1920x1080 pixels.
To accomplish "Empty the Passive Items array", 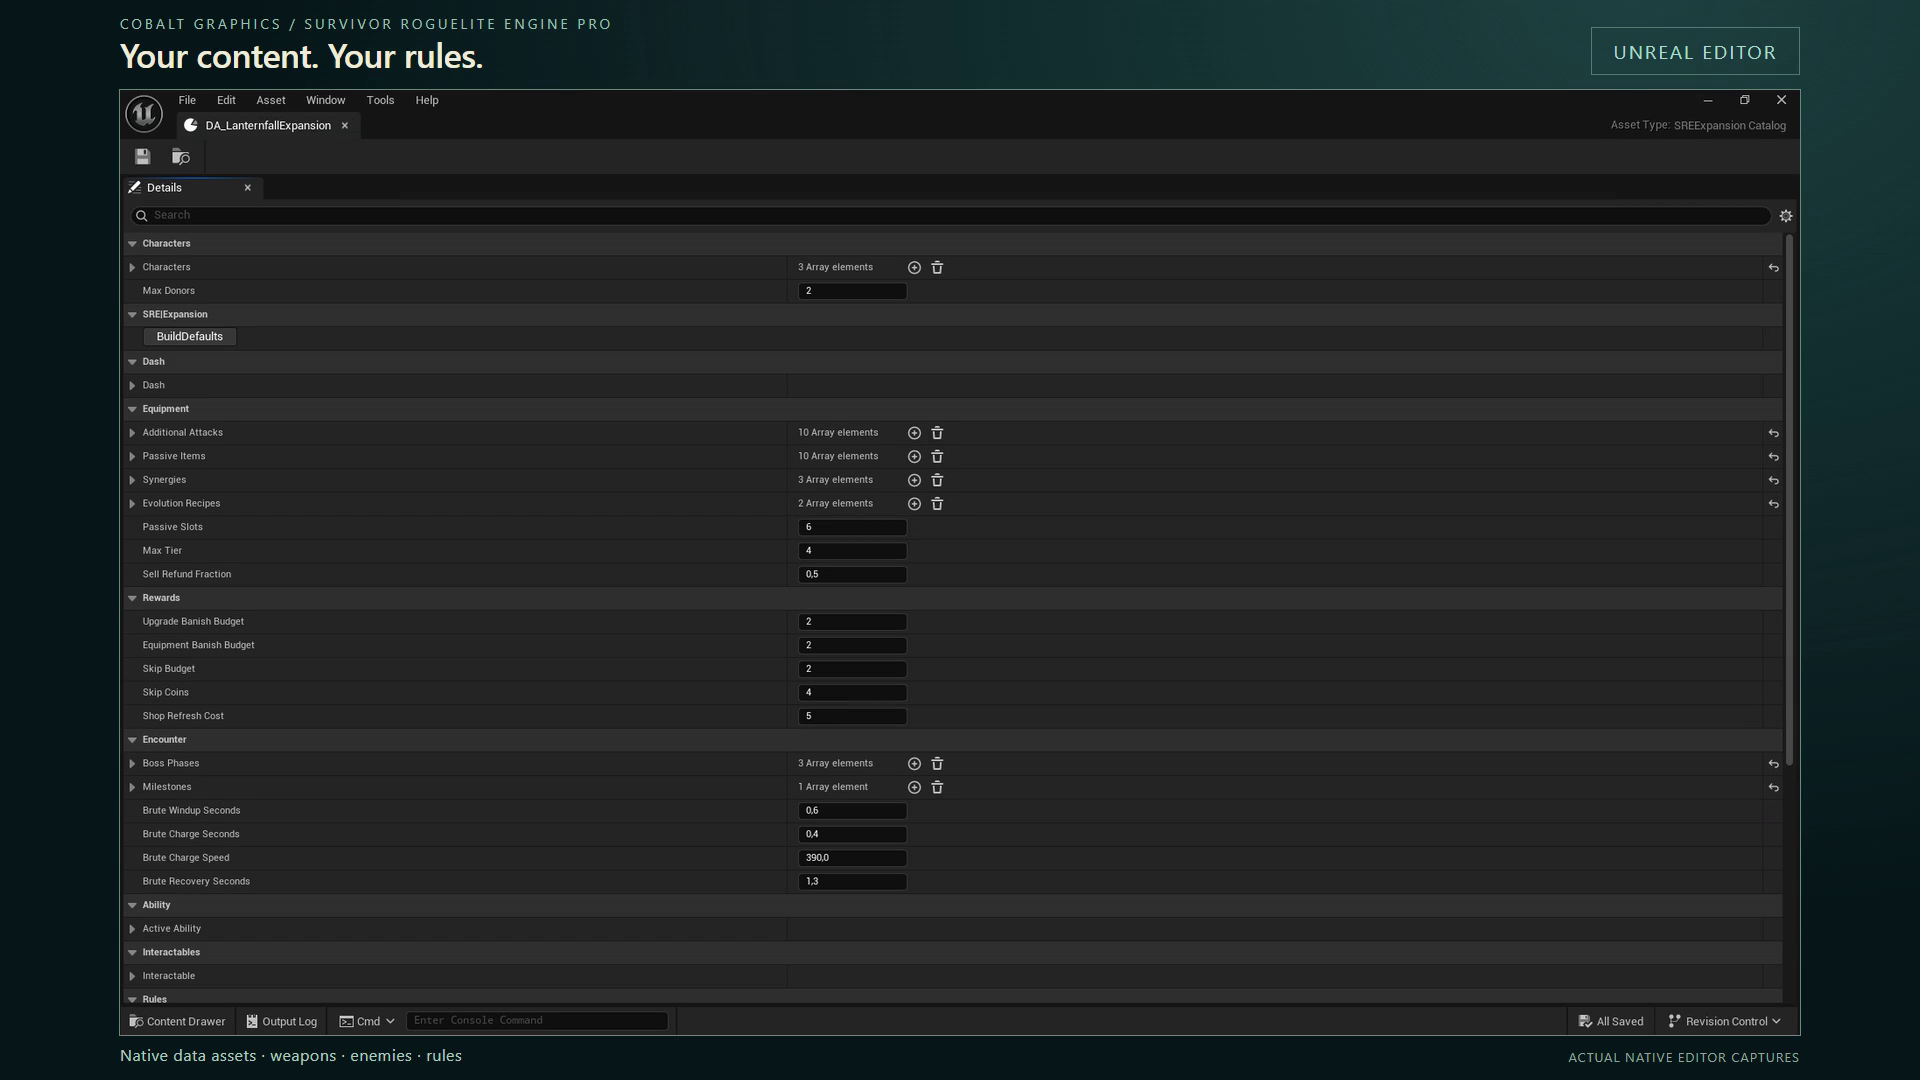I will click(x=937, y=457).
